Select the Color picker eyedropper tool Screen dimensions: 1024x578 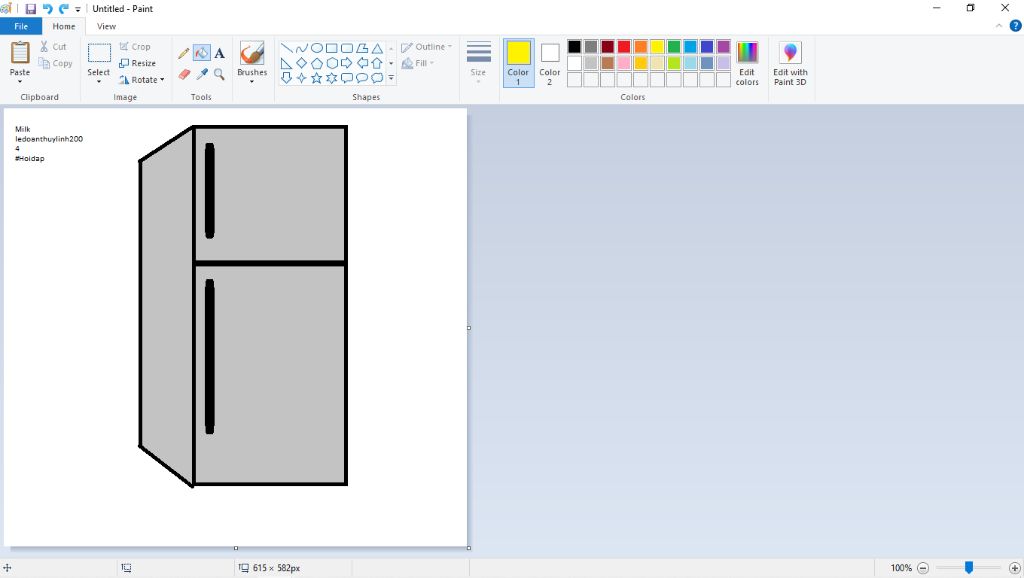(x=202, y=74)
